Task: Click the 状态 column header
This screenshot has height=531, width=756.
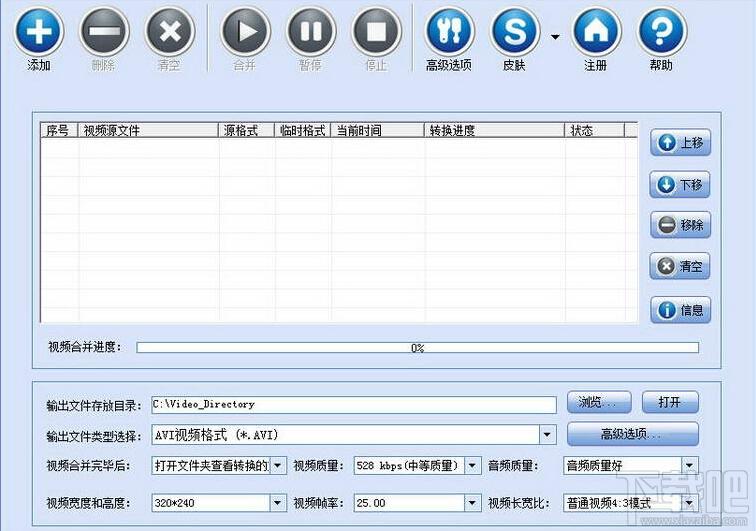Action: tap(594, 131)
